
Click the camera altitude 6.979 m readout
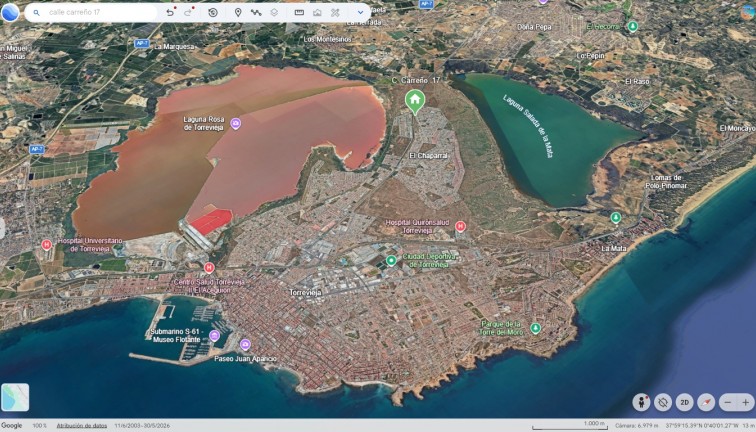click(x=636, y=426)
